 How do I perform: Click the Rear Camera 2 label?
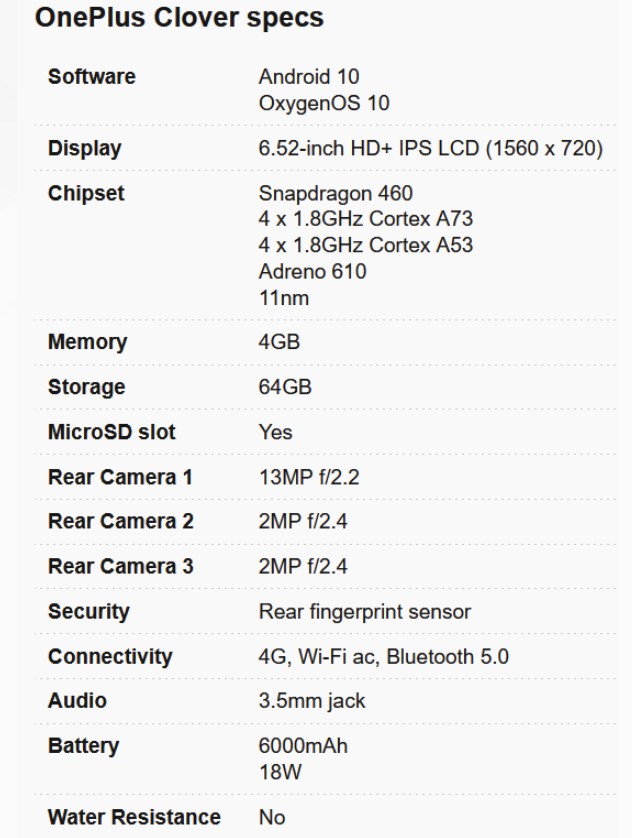tap(120, 522)
